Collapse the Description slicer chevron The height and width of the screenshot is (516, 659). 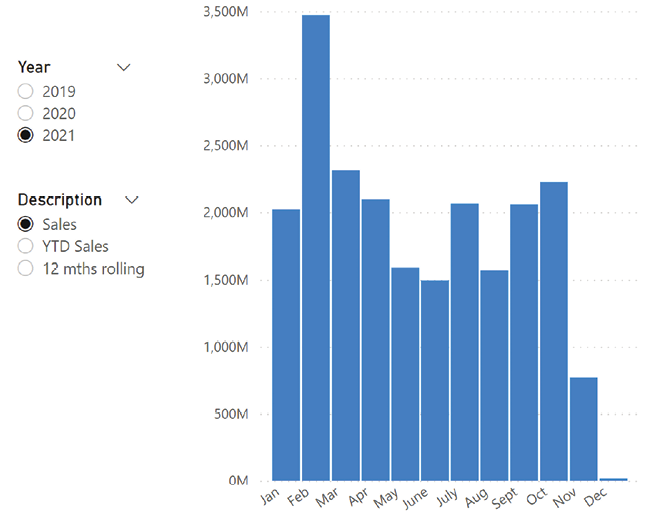[x=132, y=200]
